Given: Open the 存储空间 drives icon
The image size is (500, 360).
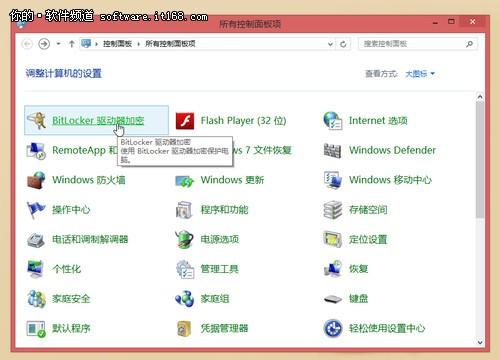Looking at the screenshot, I should (x=332, y=210).
